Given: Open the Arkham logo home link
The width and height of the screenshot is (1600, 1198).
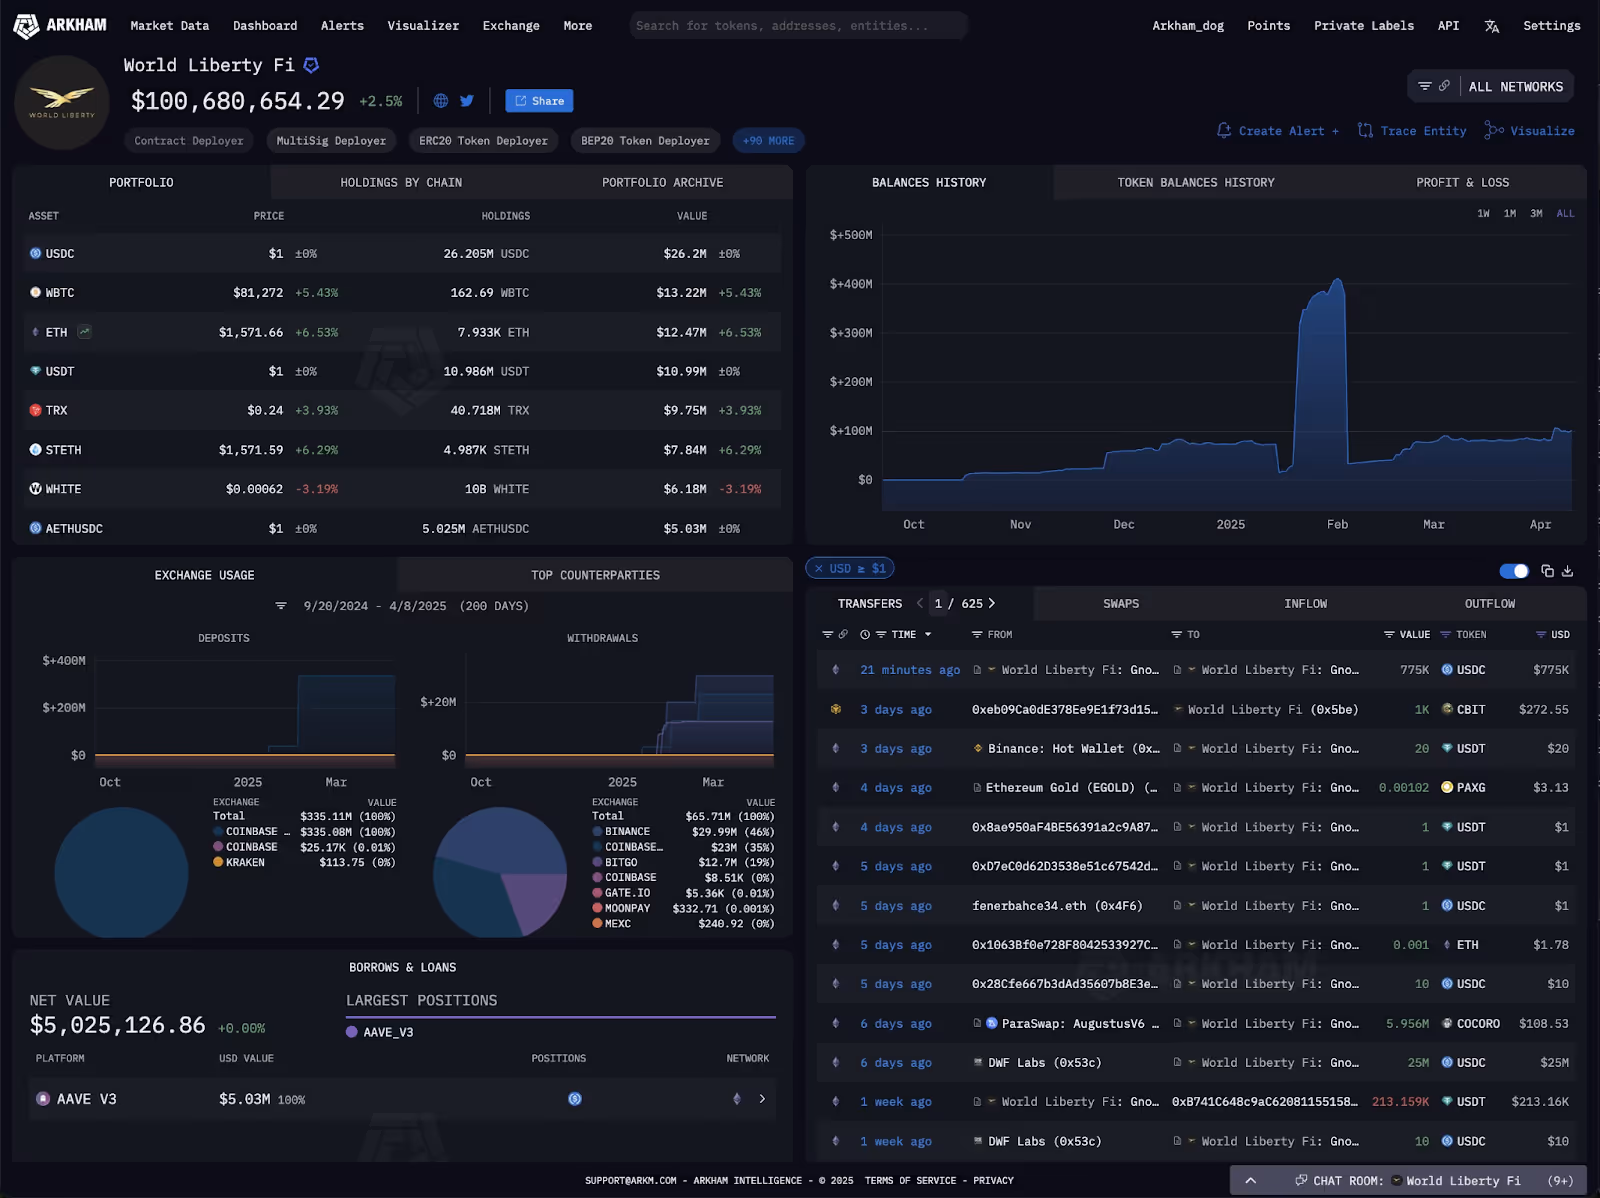Looking at the screenshot, I should tap(60, 25).
